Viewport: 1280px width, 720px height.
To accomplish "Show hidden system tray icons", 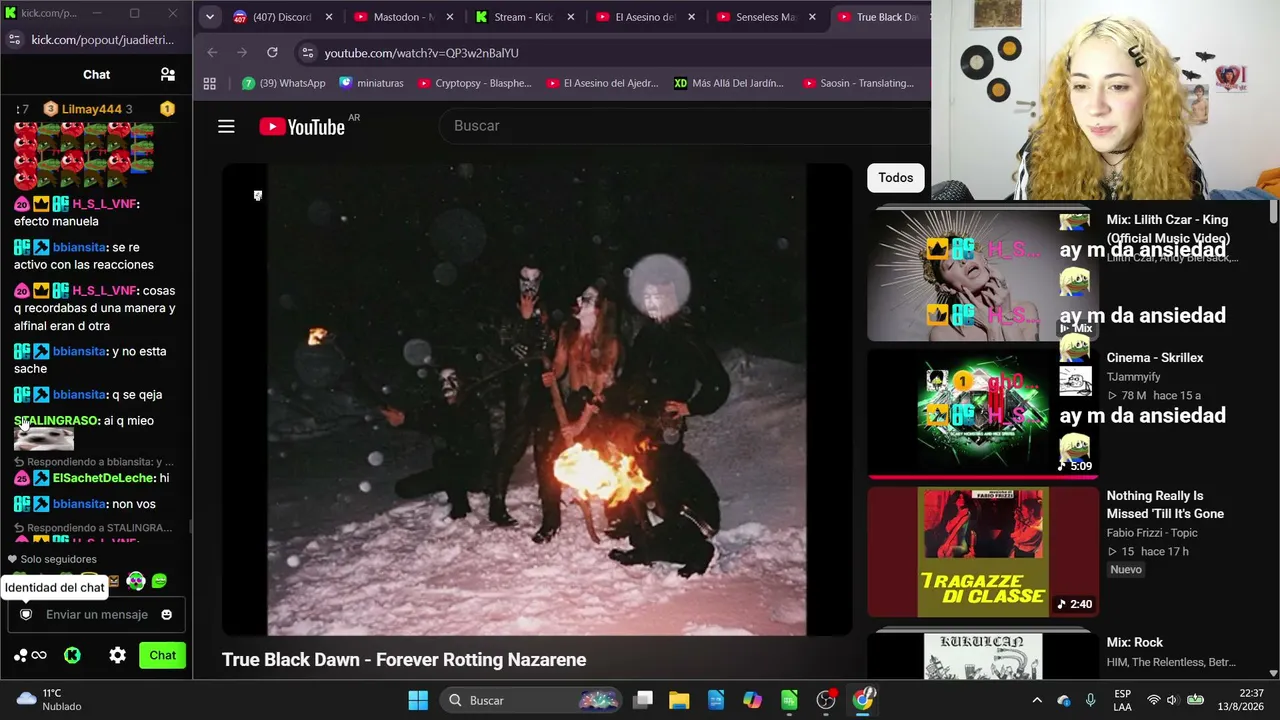I will pos(1037,700).
